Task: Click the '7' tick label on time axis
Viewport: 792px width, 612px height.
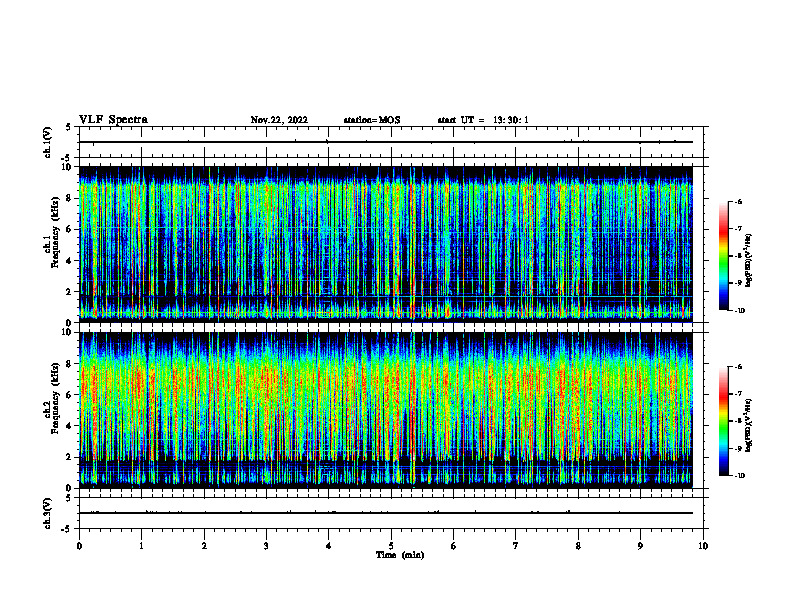Action: (516, 546)
